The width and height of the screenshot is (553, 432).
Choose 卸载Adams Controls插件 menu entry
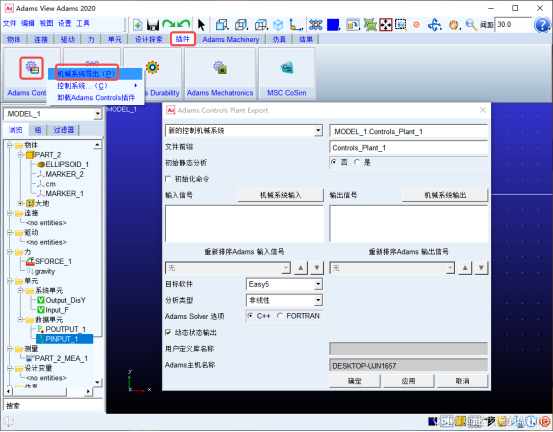click(96, 98)
